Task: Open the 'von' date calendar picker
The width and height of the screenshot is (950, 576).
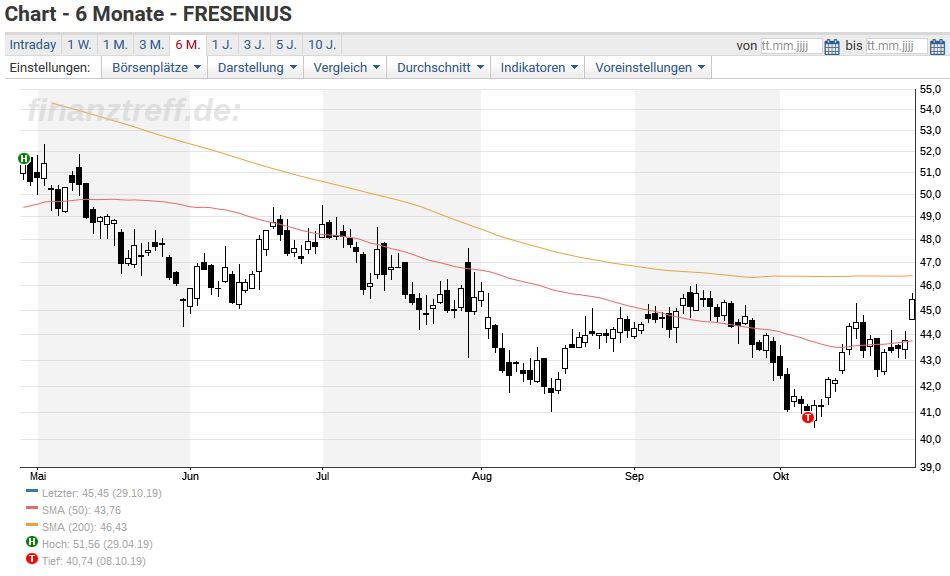Action: [x=832, y=46]
